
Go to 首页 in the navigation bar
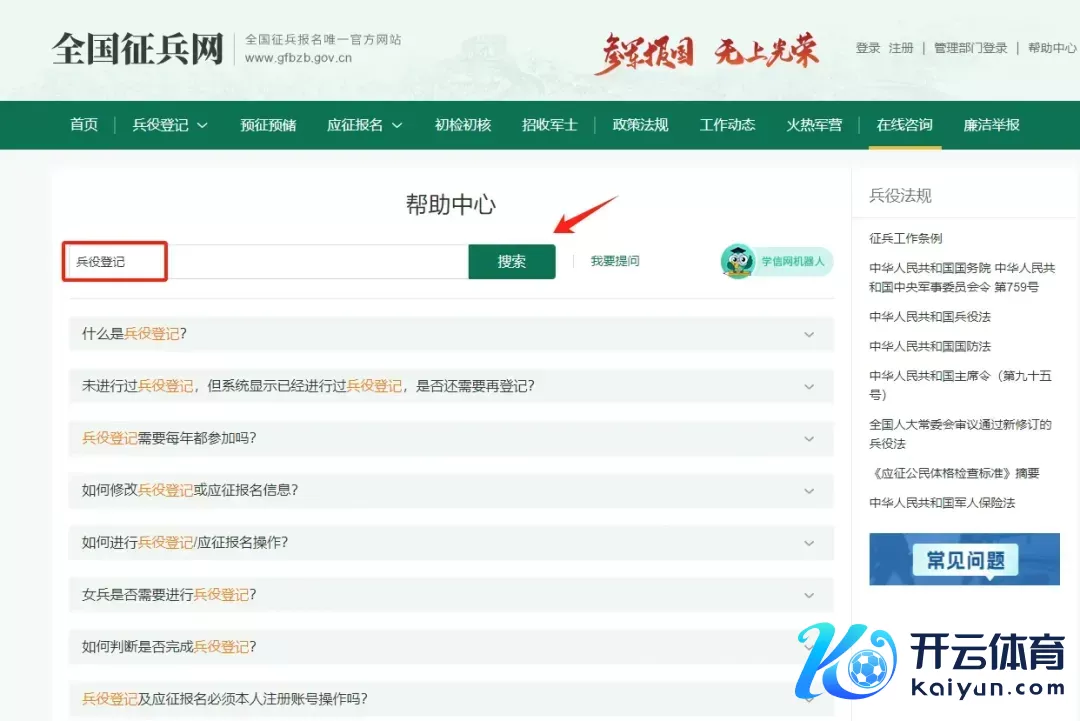pos(84,125)
